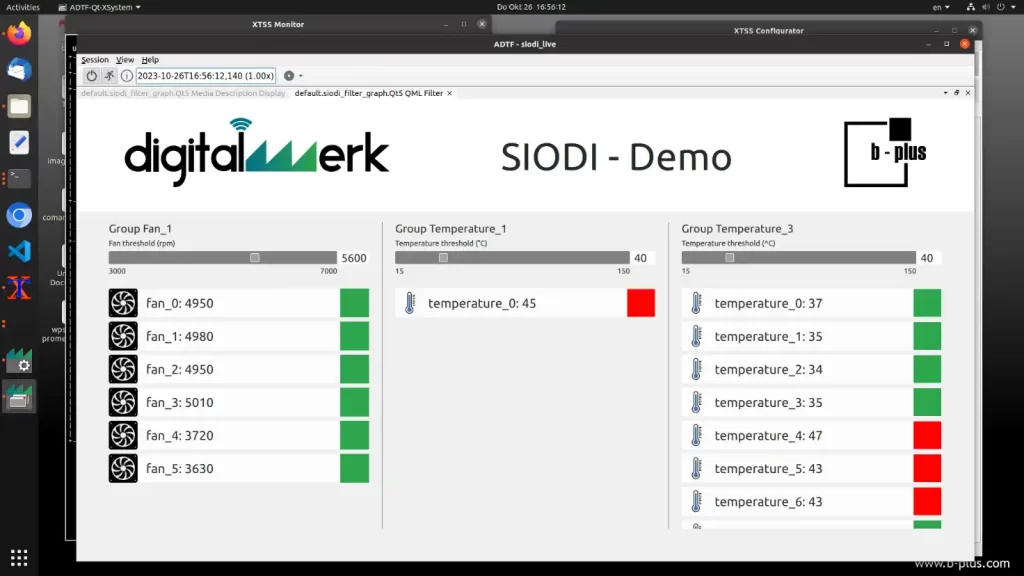Launch Visual Studio Code from the dock

coord(19,251)
